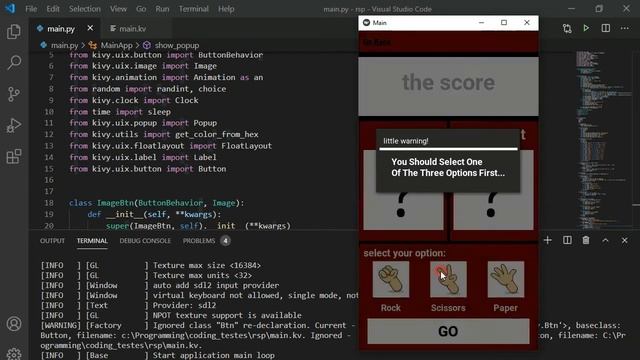640x360 pixels.
Task: Switch to the main.py editor tab
Action: 60,29
